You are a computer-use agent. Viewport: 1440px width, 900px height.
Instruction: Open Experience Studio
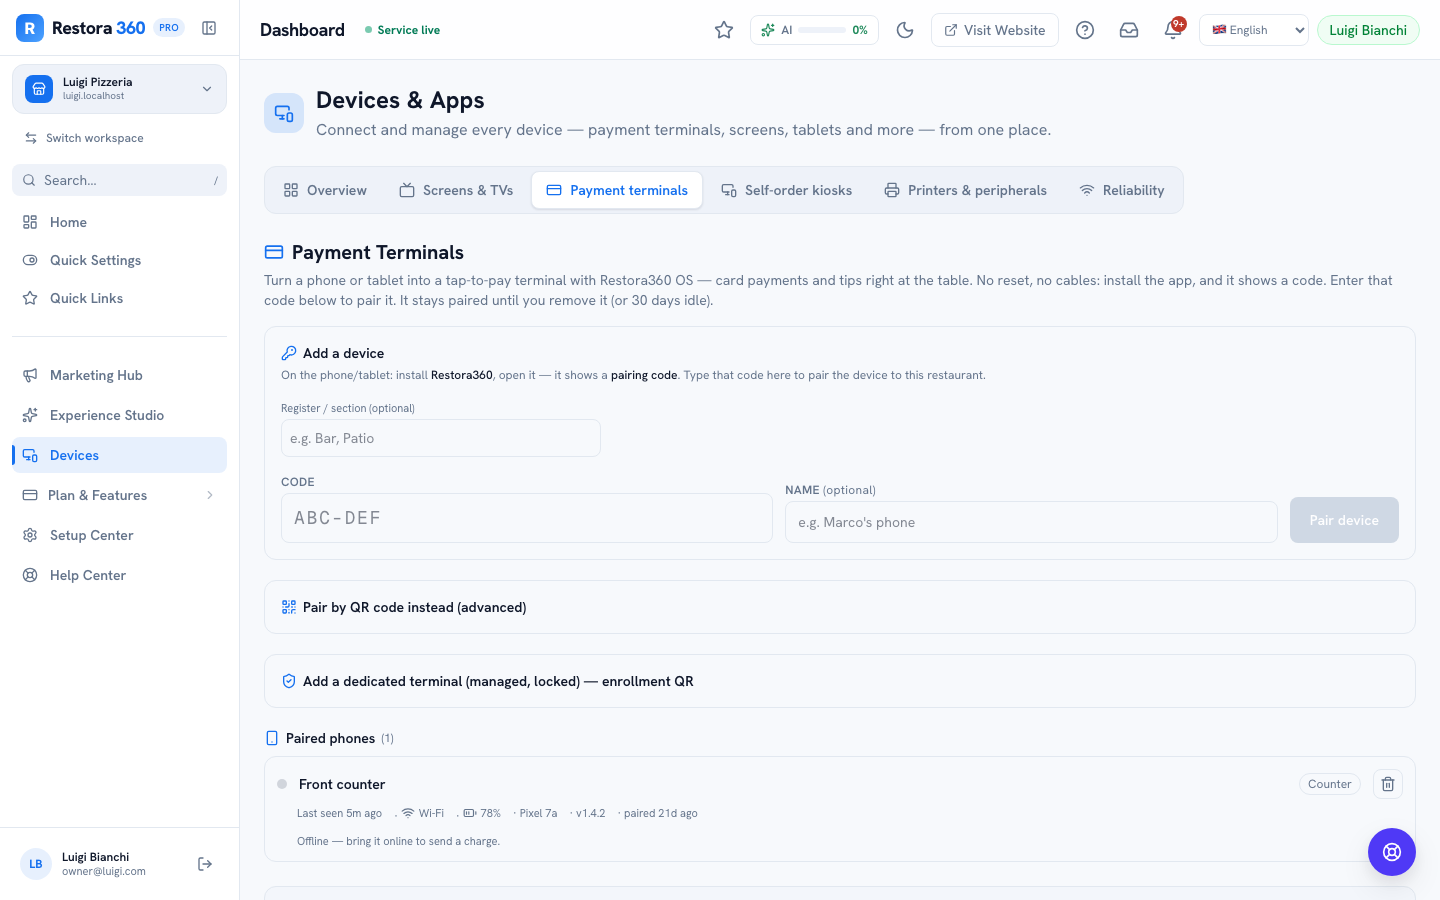(119, 415)
